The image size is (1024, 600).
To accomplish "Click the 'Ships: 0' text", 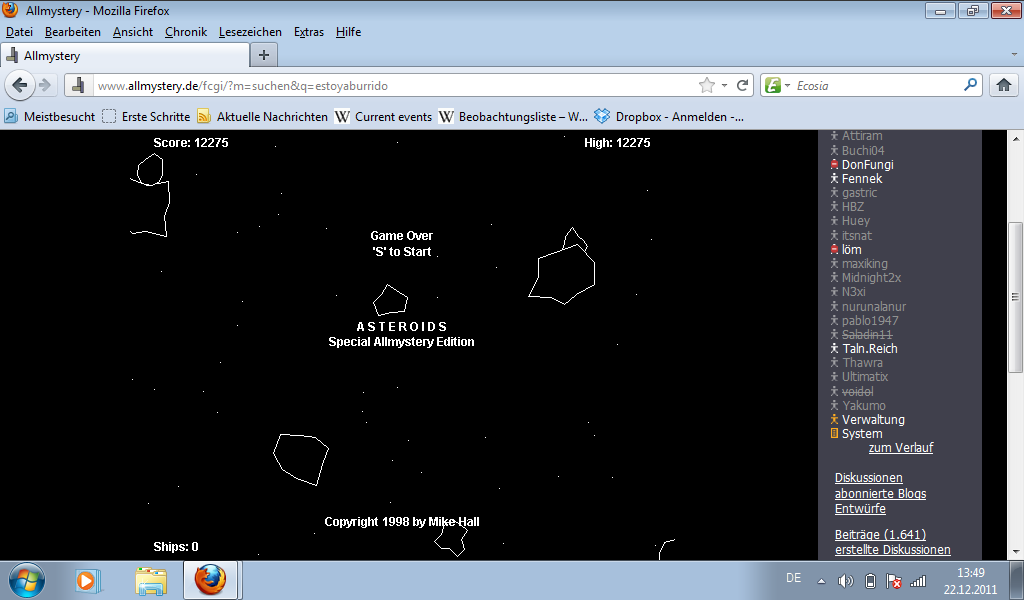I will coord(176,546).
